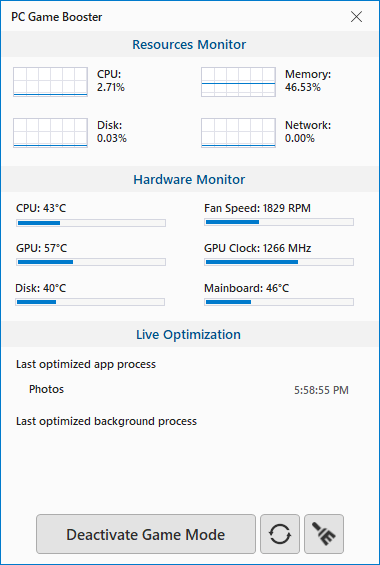Close the PC Game Booster window

click(356, 17)
